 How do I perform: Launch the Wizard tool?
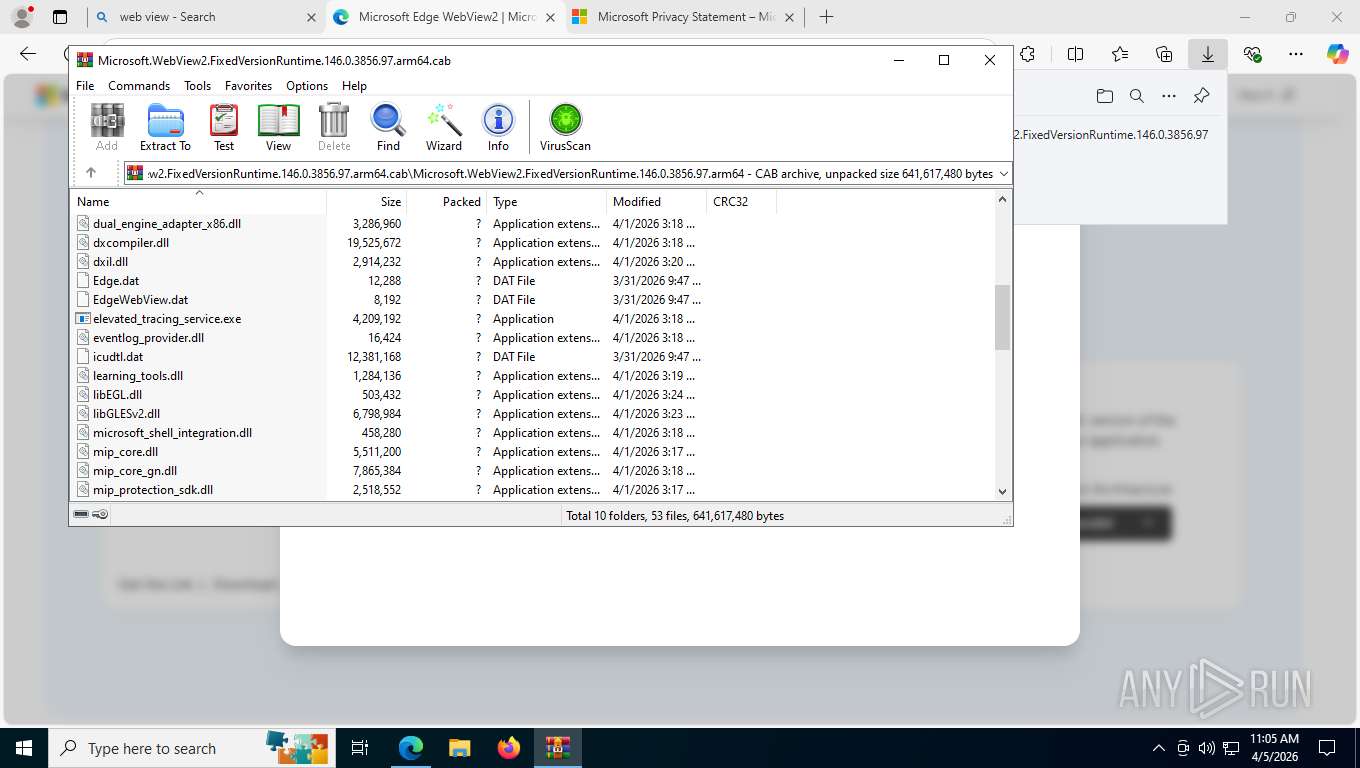coord(444,127)
